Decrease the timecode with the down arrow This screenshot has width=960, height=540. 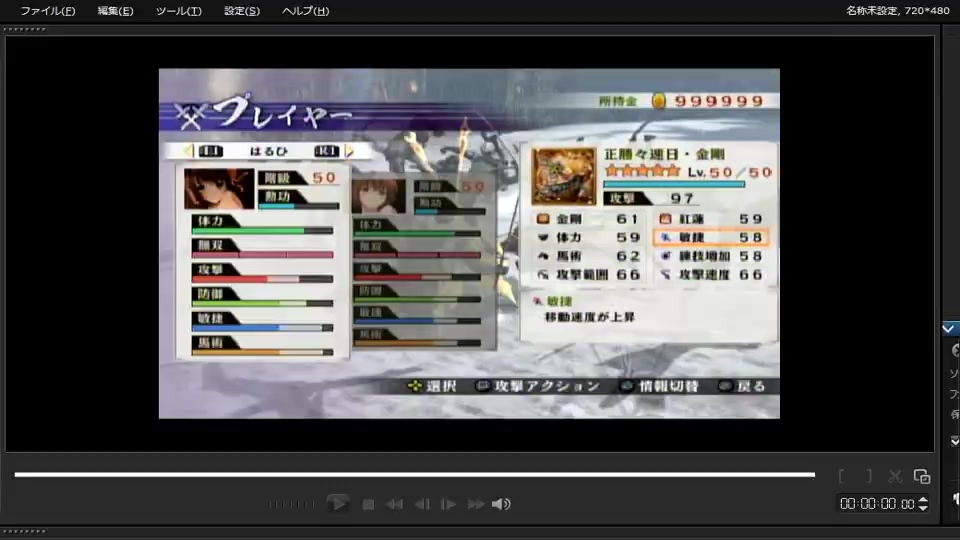(923, 508)
